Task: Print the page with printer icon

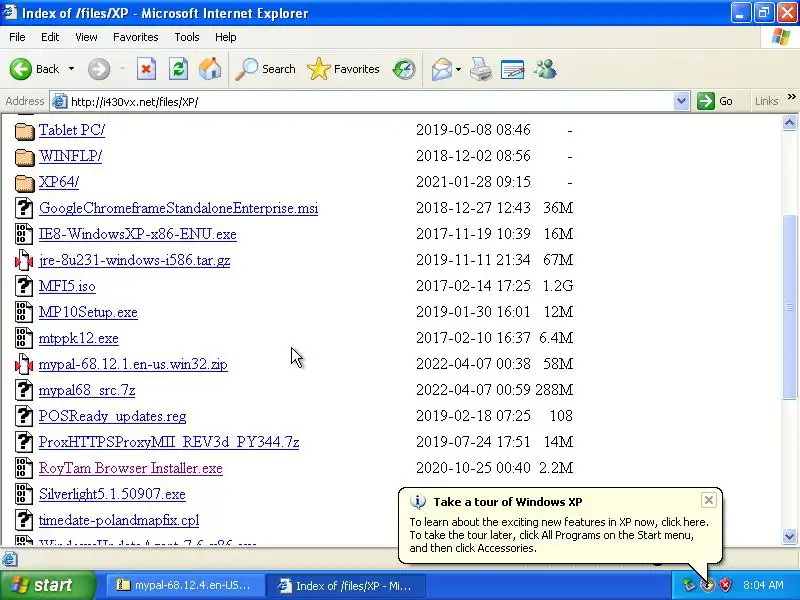Action: pos(481,69)
